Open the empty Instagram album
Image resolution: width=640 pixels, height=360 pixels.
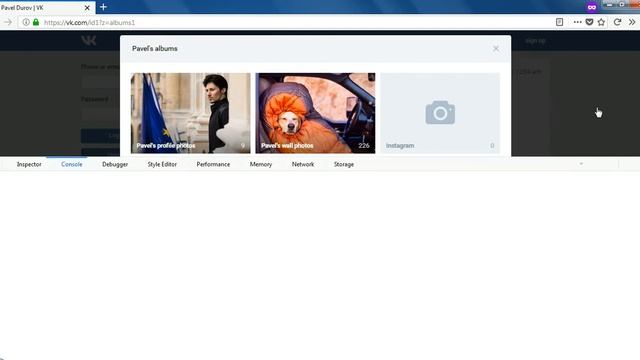[x=440, y=113]
